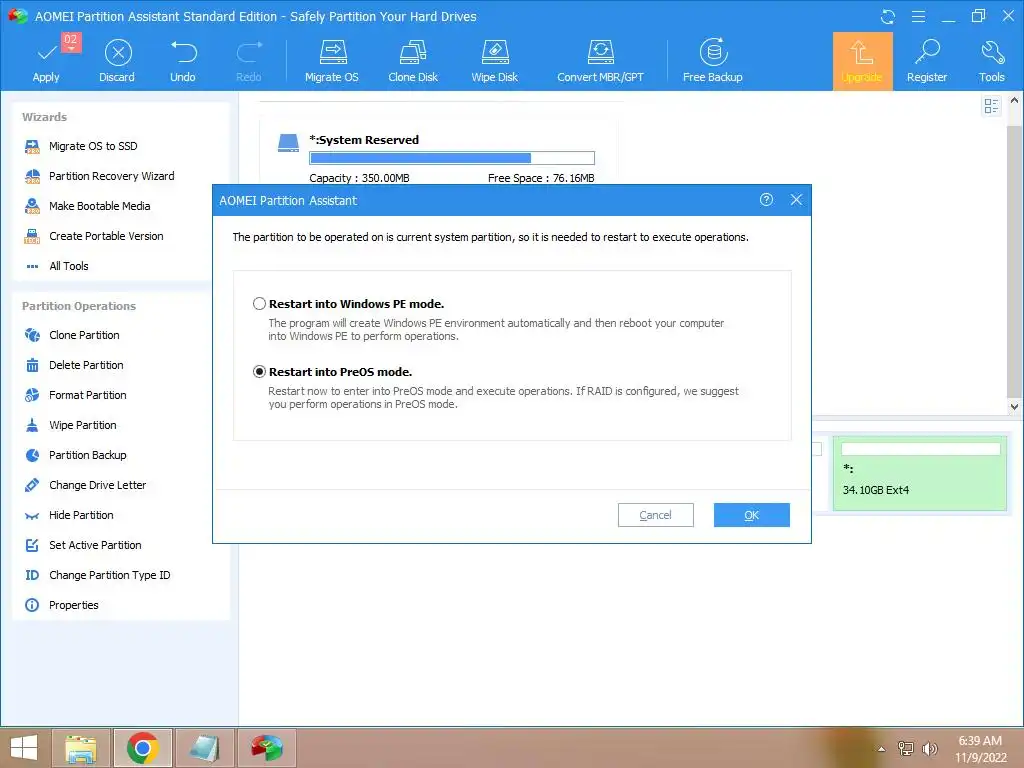Viewport: 1024px width, 768px height.
Task: Discard pending operations
Action: coord(118,61)
